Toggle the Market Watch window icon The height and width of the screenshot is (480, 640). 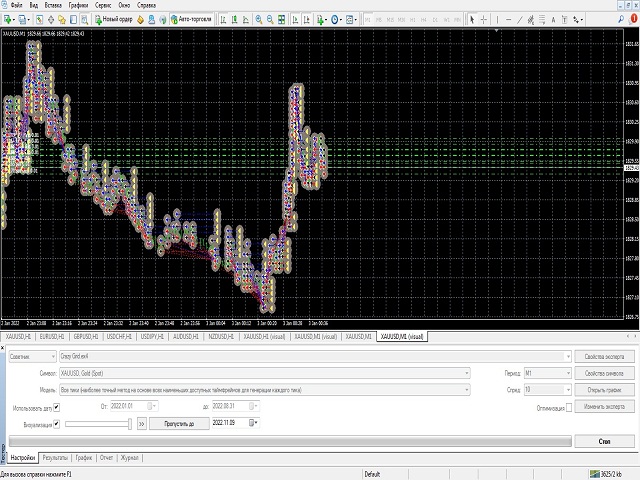click(39, 19)
